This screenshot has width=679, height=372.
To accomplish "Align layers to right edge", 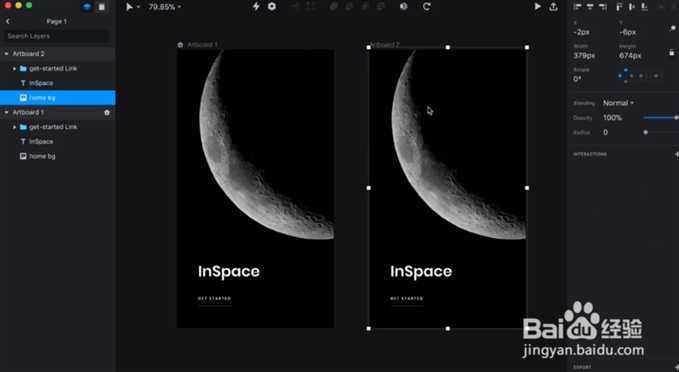I will pyautogui.click(x=602, y=6).
